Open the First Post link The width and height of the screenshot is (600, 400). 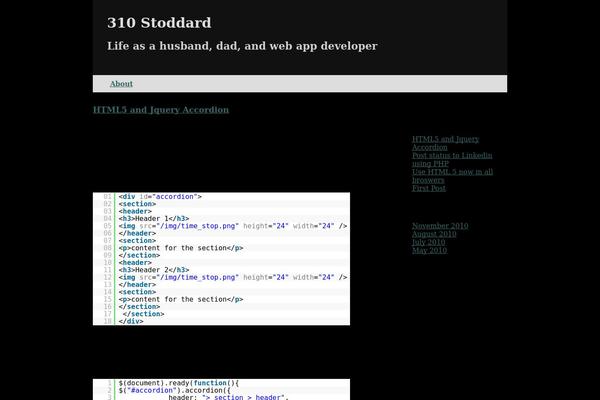429,188
